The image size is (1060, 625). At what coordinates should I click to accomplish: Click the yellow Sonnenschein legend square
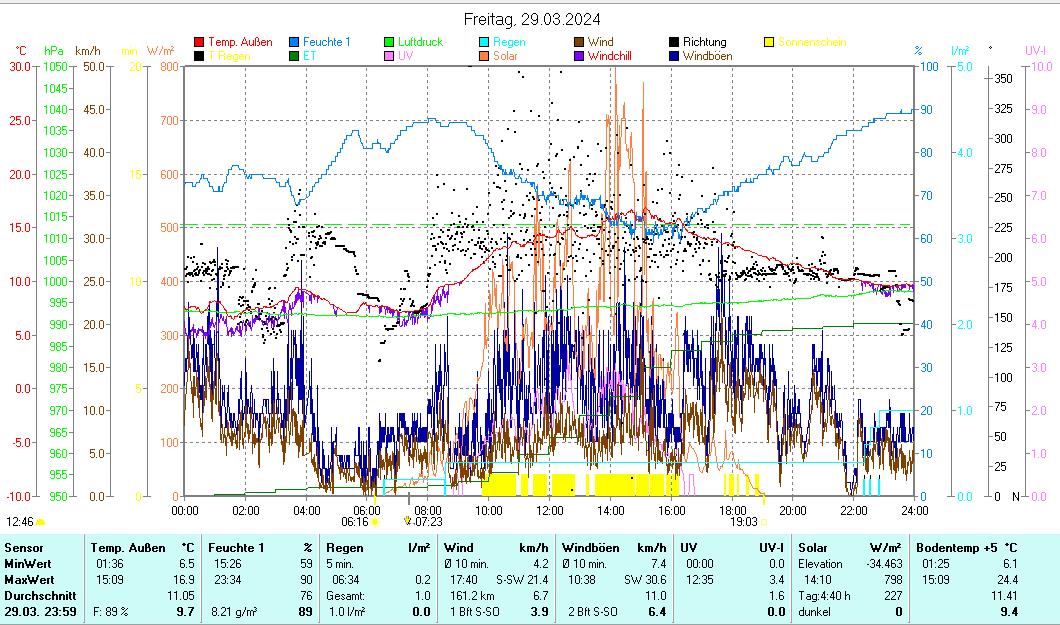(769, 42)
